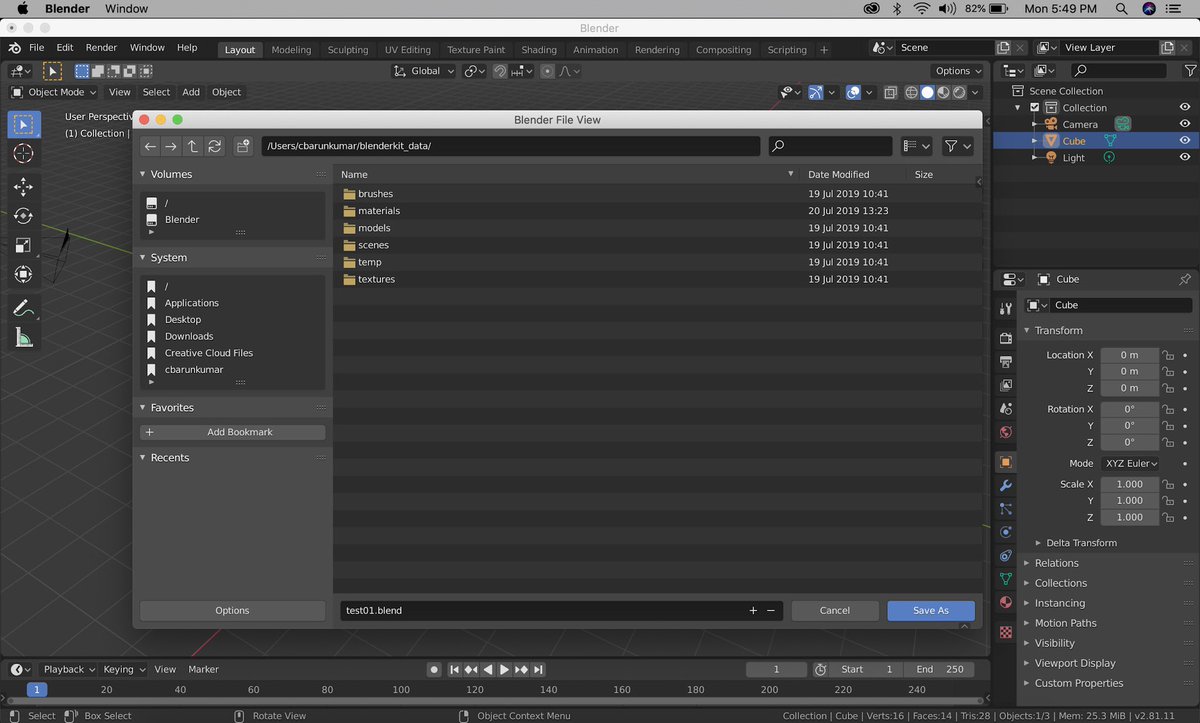
Task: Increment filename number with plus icon
Action: 753,610
